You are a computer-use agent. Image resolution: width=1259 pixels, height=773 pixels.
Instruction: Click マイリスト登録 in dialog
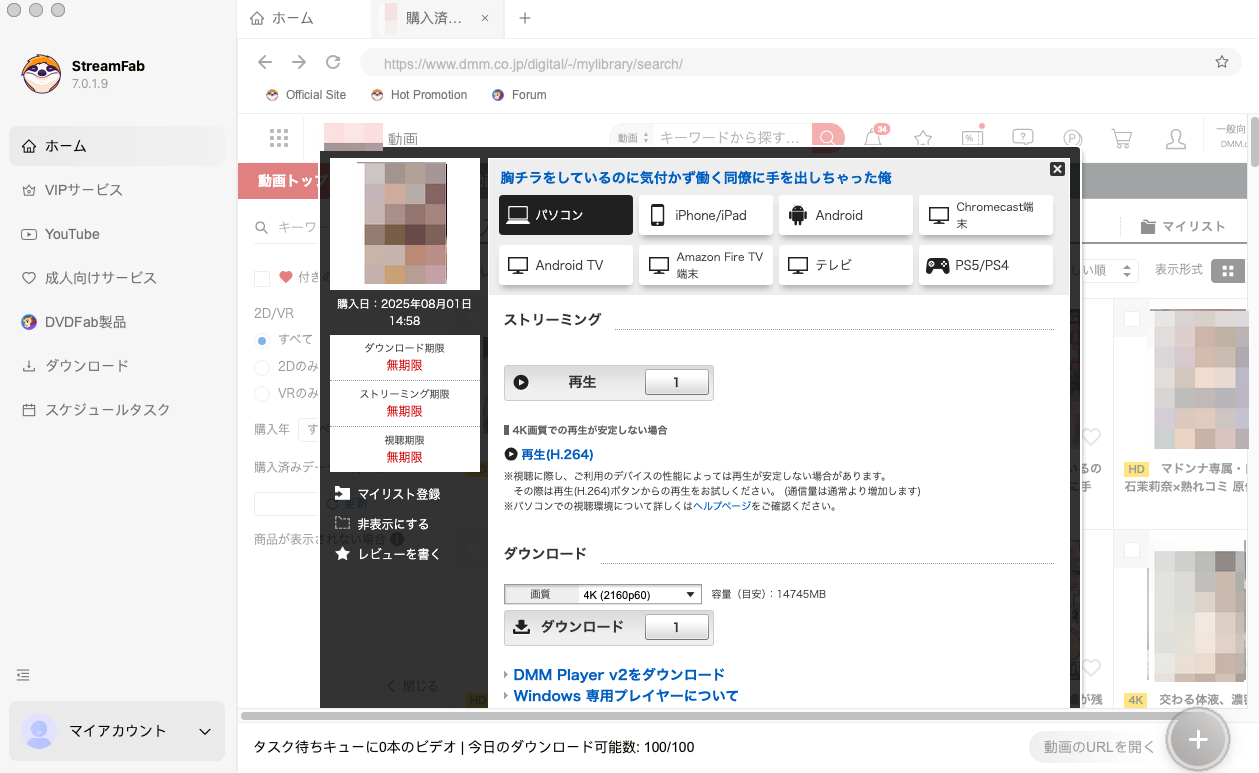[x=387, y=494]
